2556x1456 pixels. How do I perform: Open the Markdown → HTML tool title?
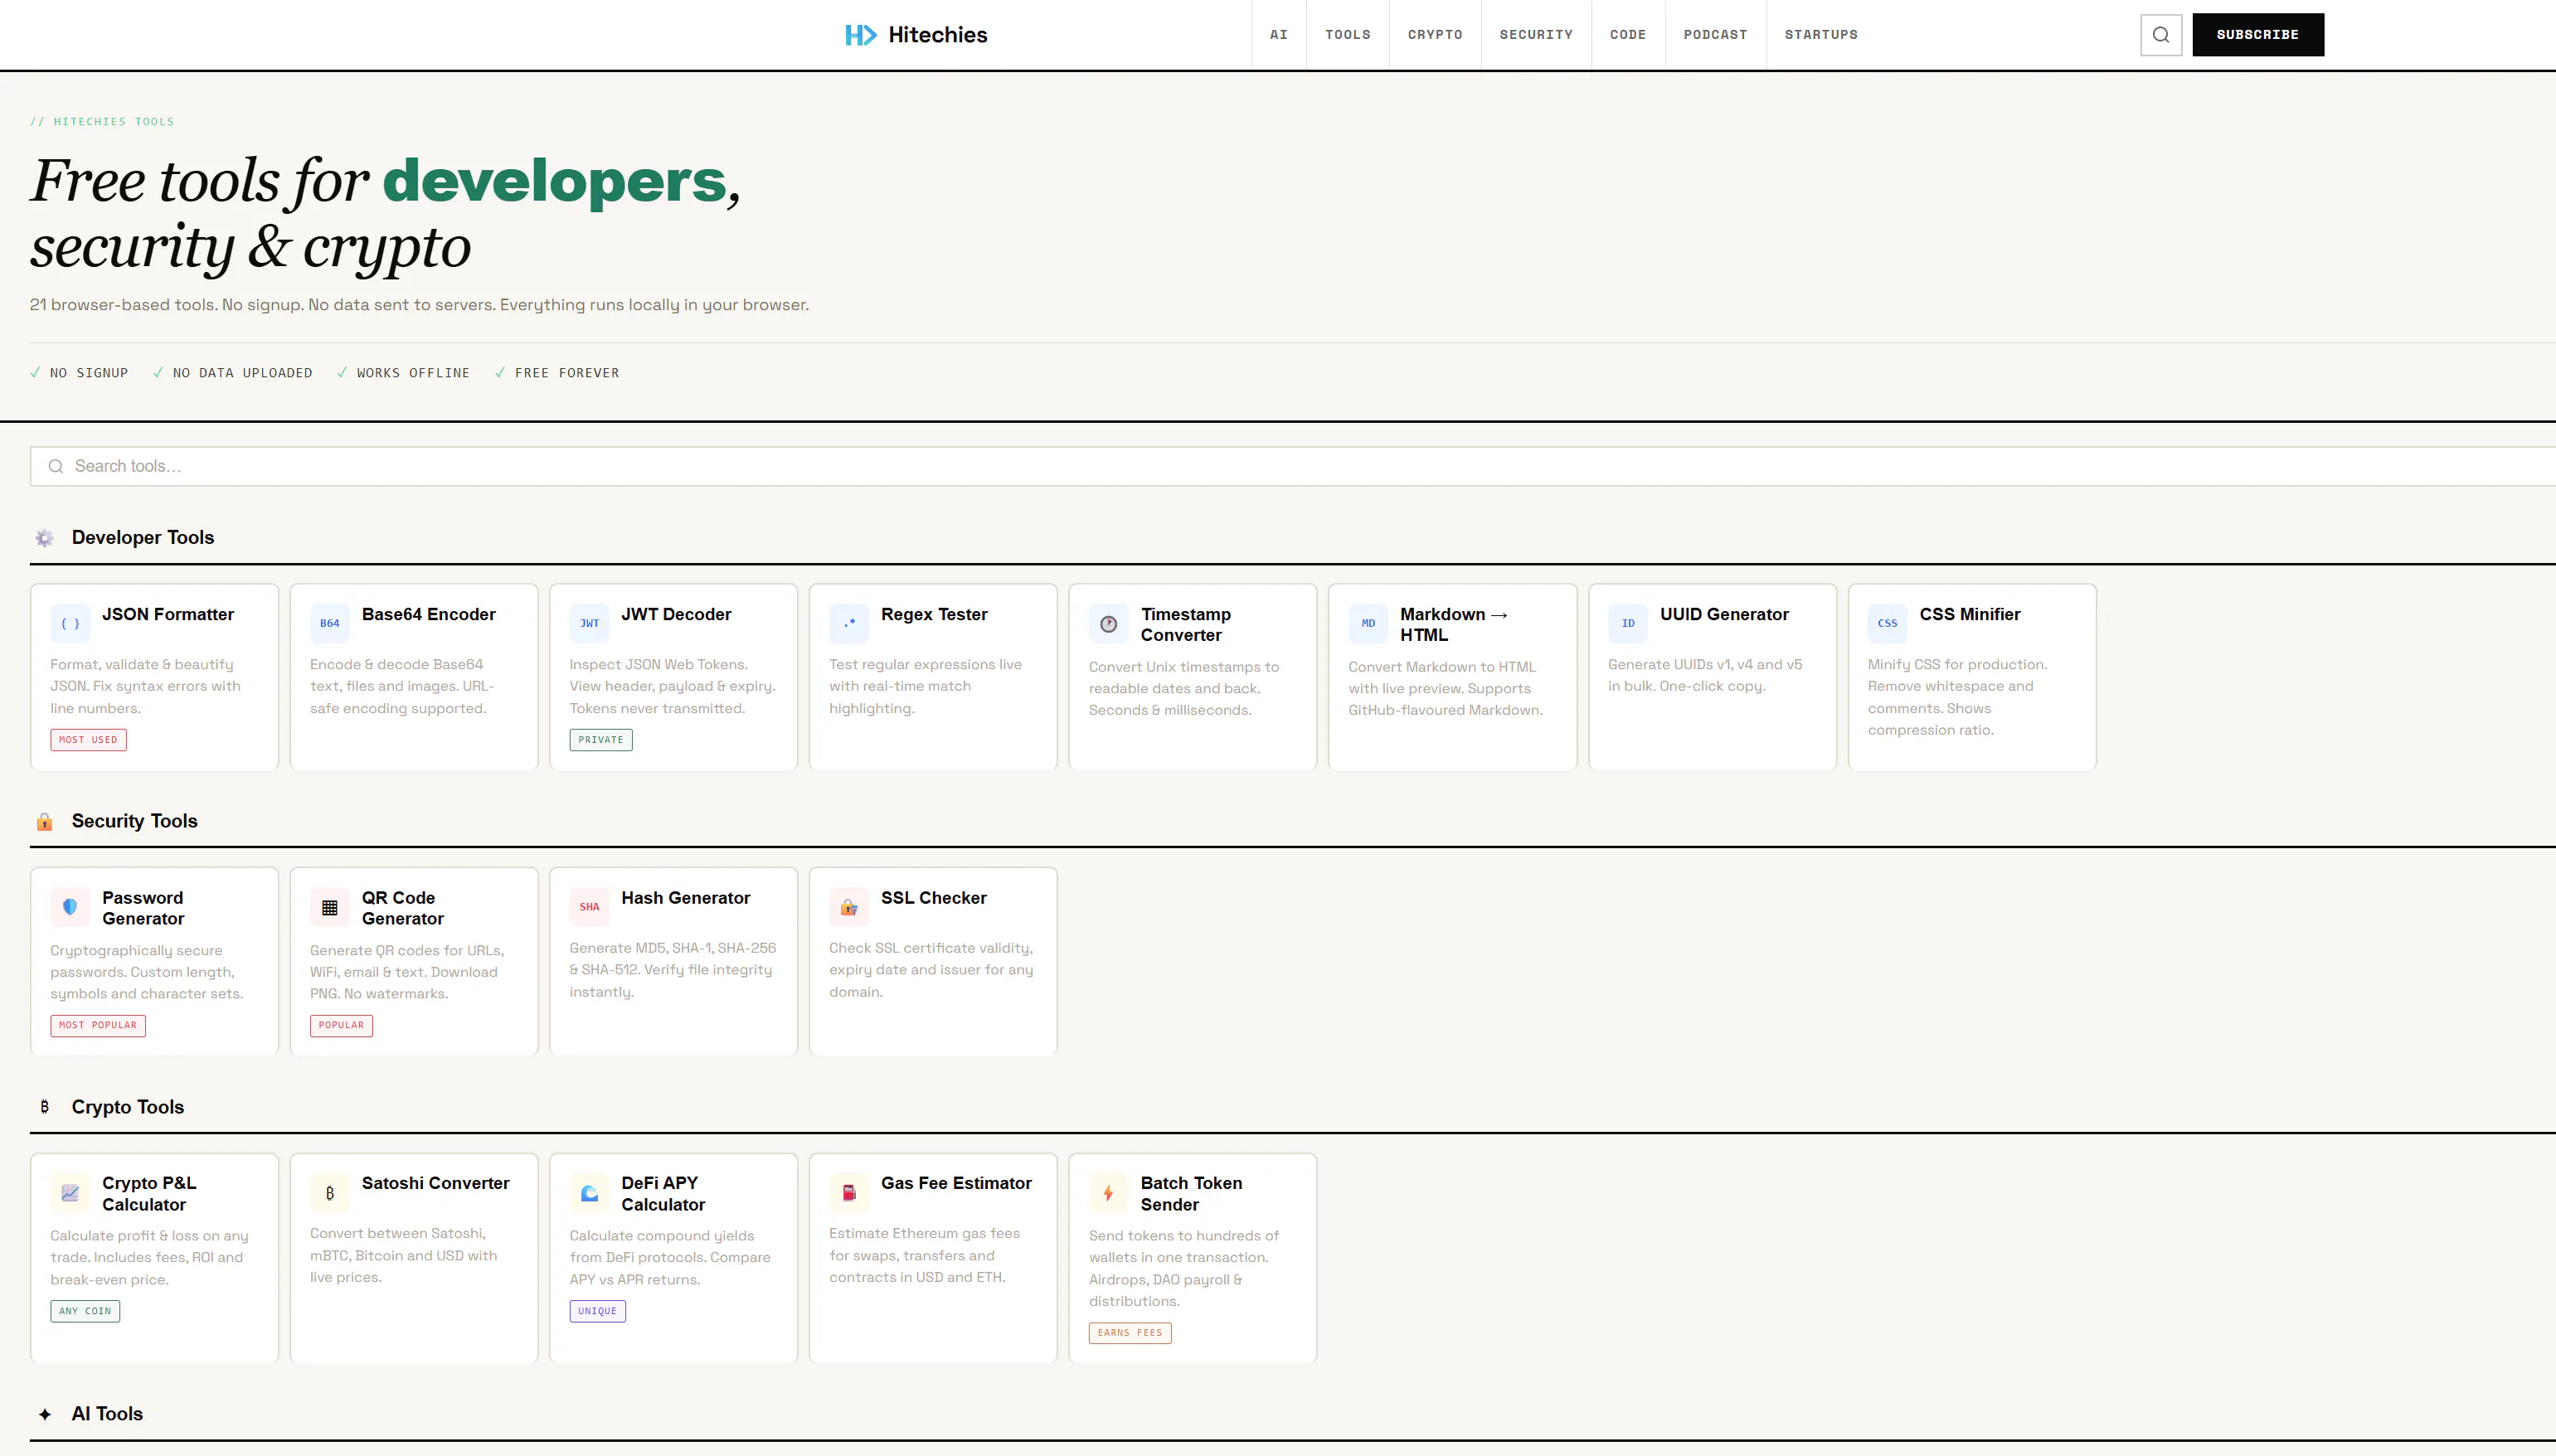1454,624
